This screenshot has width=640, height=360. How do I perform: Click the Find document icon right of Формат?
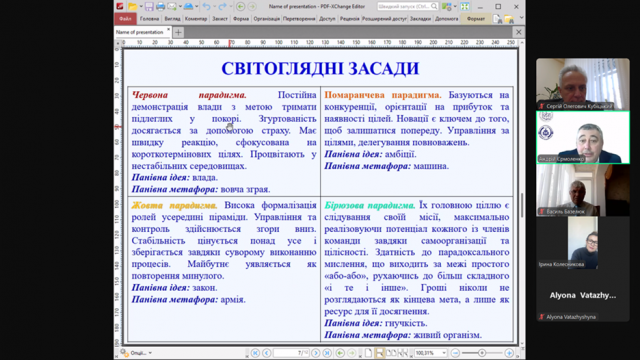coord(497,19)
